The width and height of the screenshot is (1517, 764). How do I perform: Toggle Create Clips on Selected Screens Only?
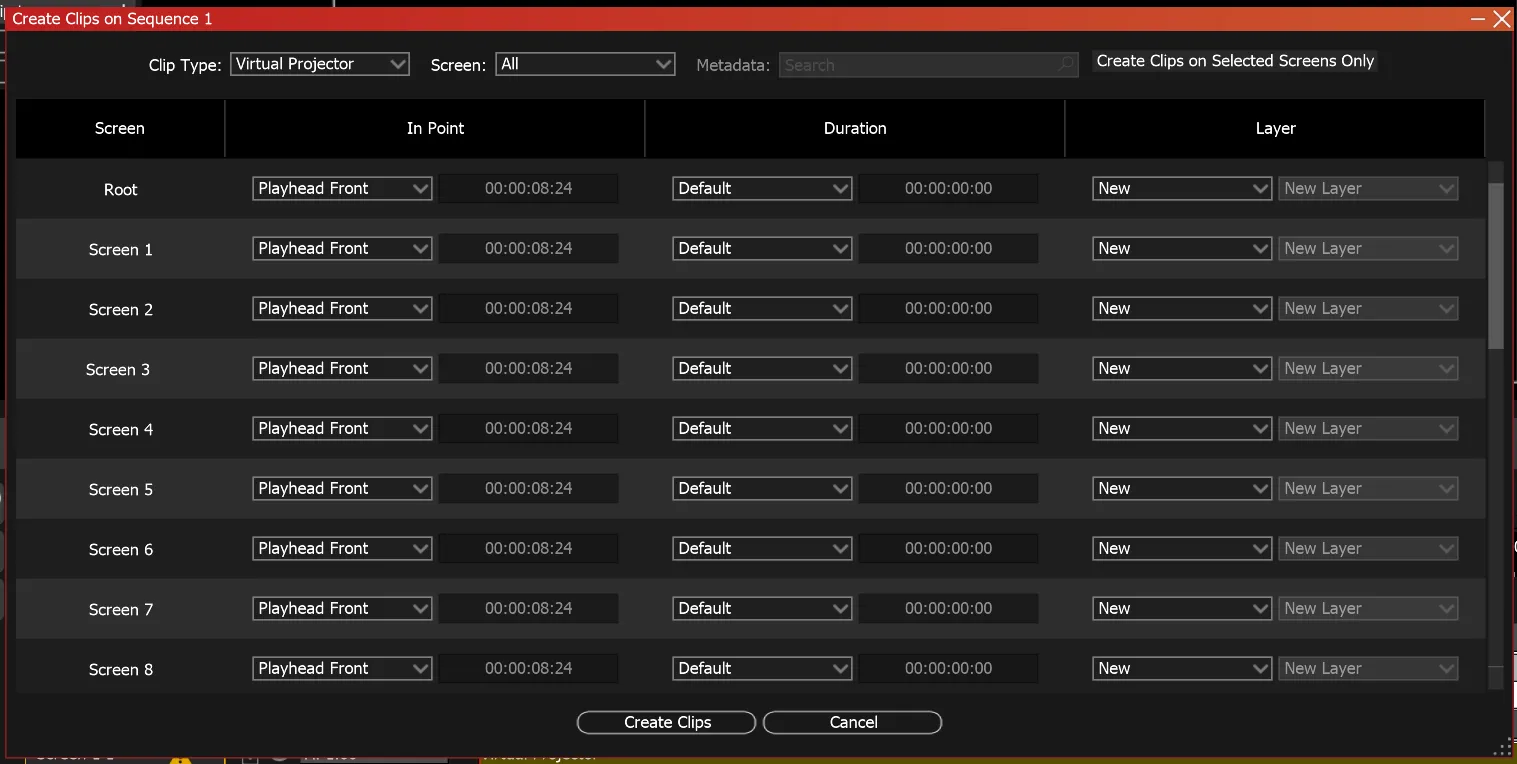tap(1235, 61)
